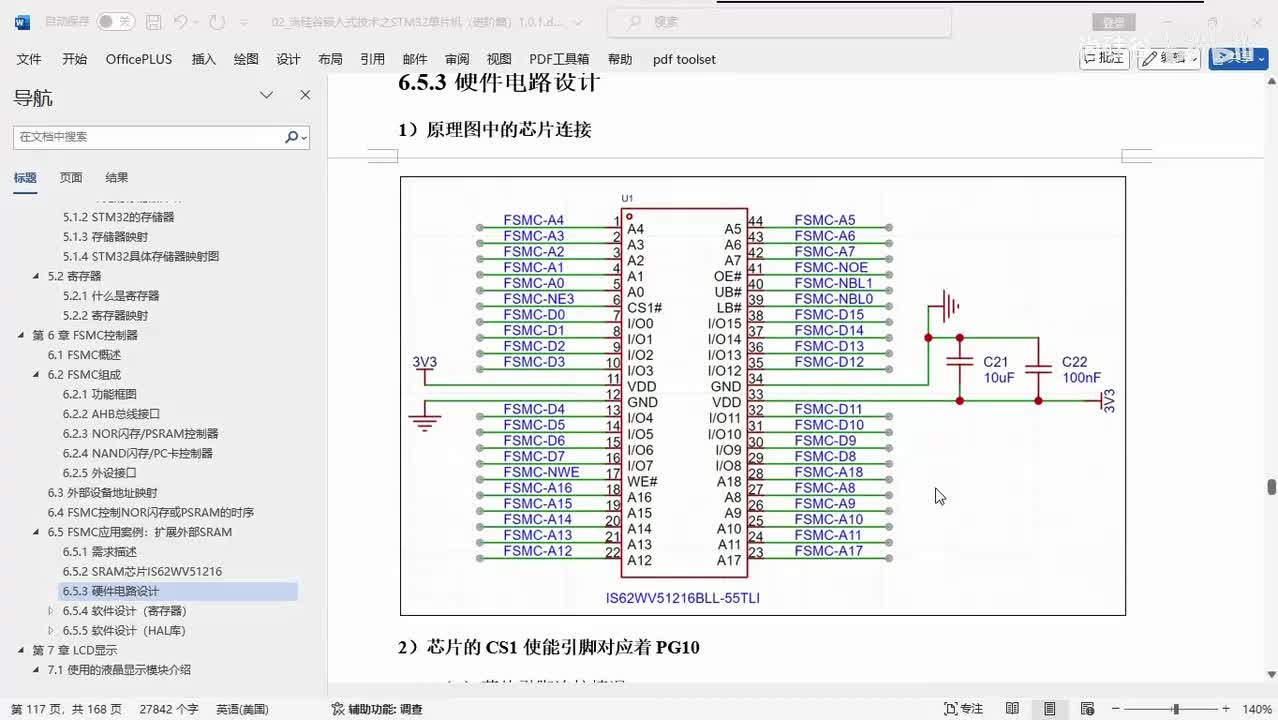The width and height of the screenshot is (1278, 720).
Task: Collapse the 第 7 章 LCD显示 chapter
Action: point(22,650)
